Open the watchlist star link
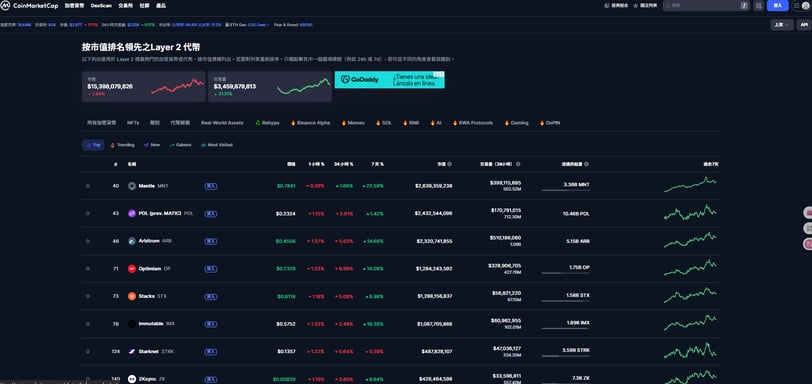The width and height of the screenshot is (812, 384). pos(645,5)
